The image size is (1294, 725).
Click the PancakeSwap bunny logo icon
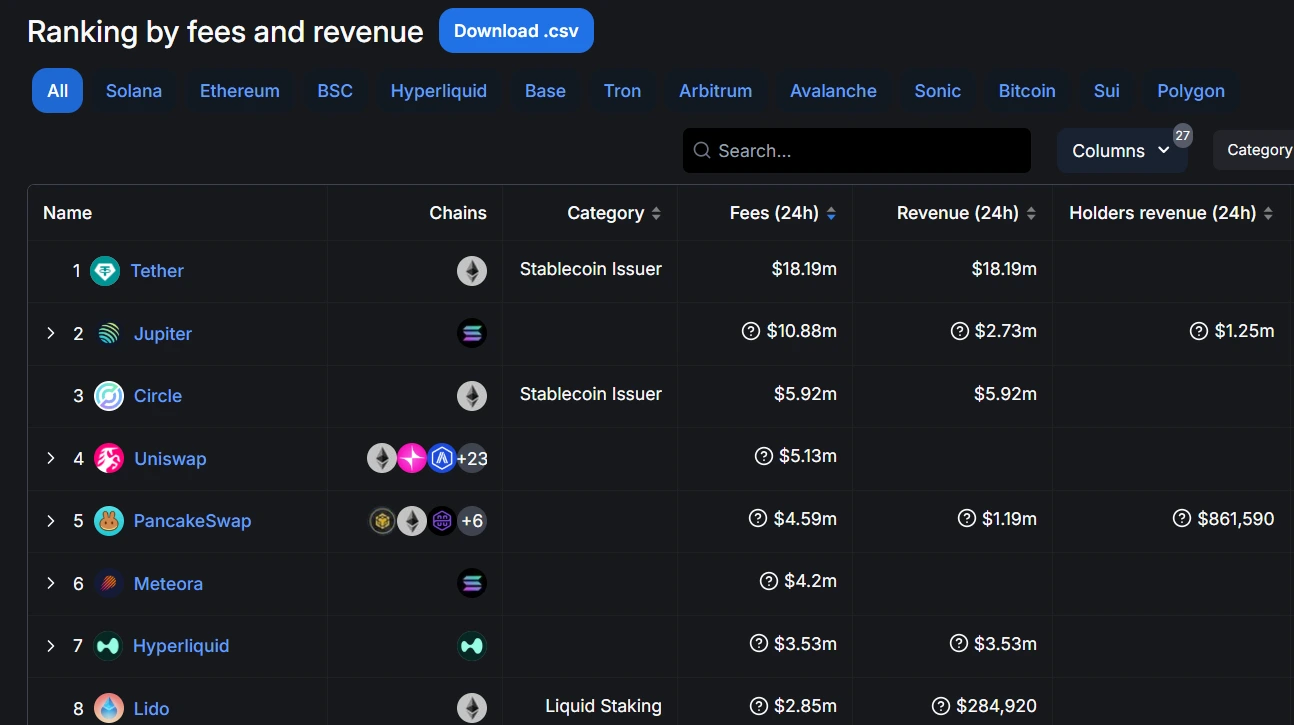point(109,521)
